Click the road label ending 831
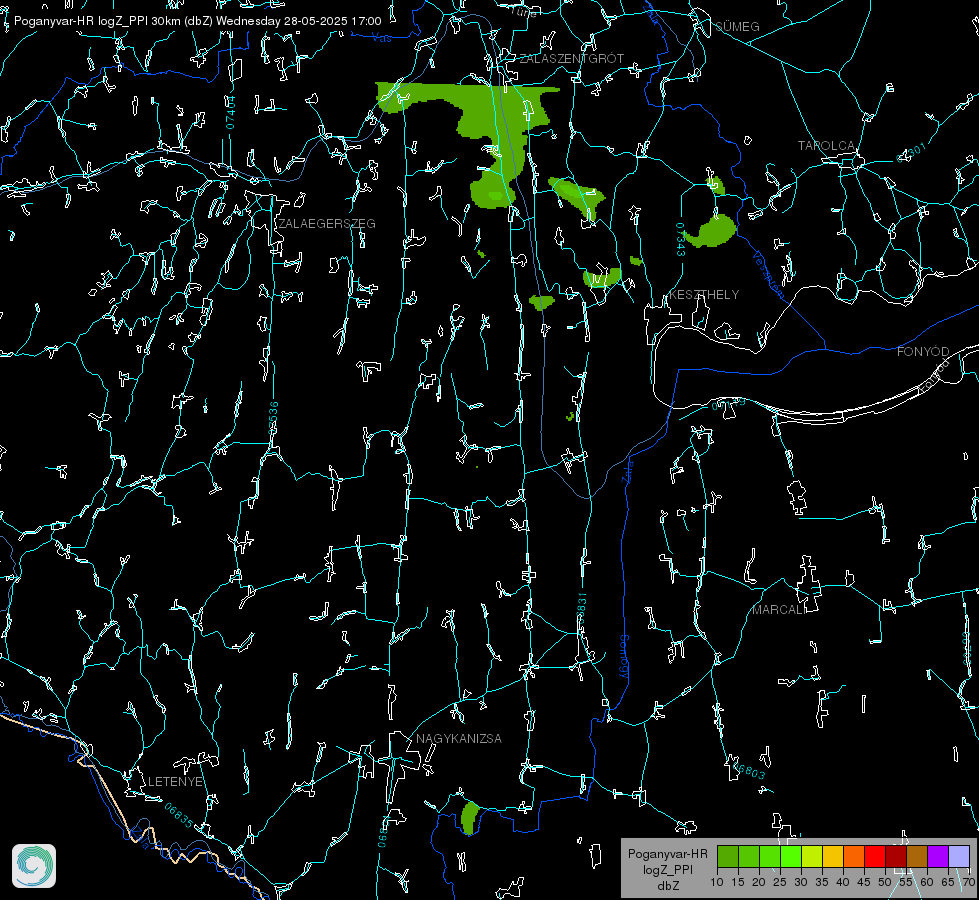 click(581, 608)
